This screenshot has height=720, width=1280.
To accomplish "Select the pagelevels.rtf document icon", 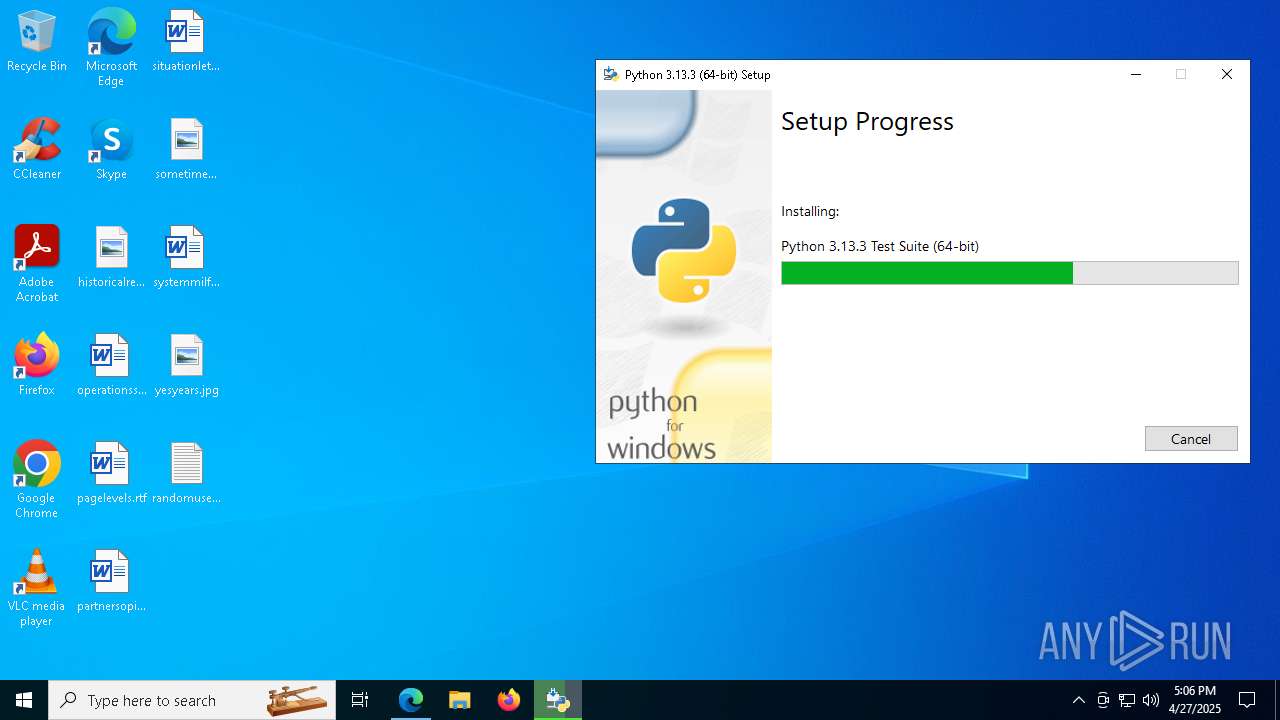I will tap(111, 474).
